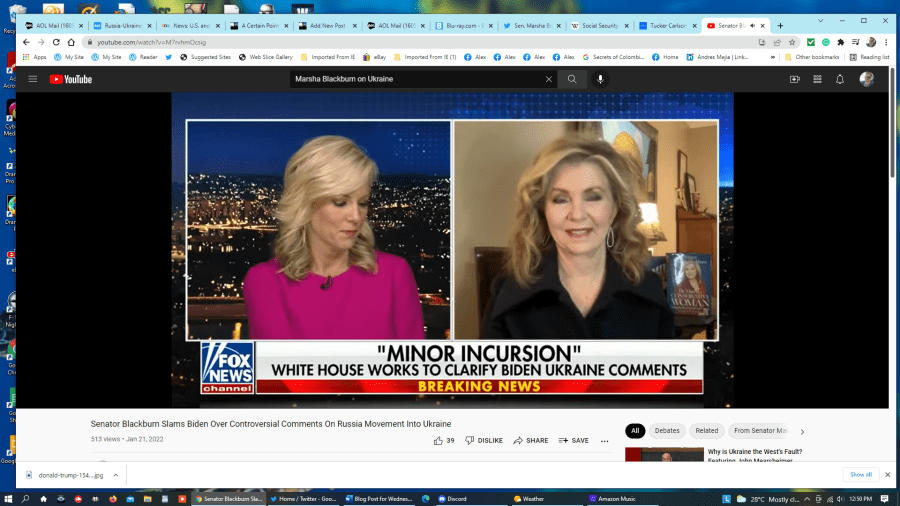This screenshot has width=900, height=506.
Task: Select the Debates filter chip
Action: tap(668, 431)
